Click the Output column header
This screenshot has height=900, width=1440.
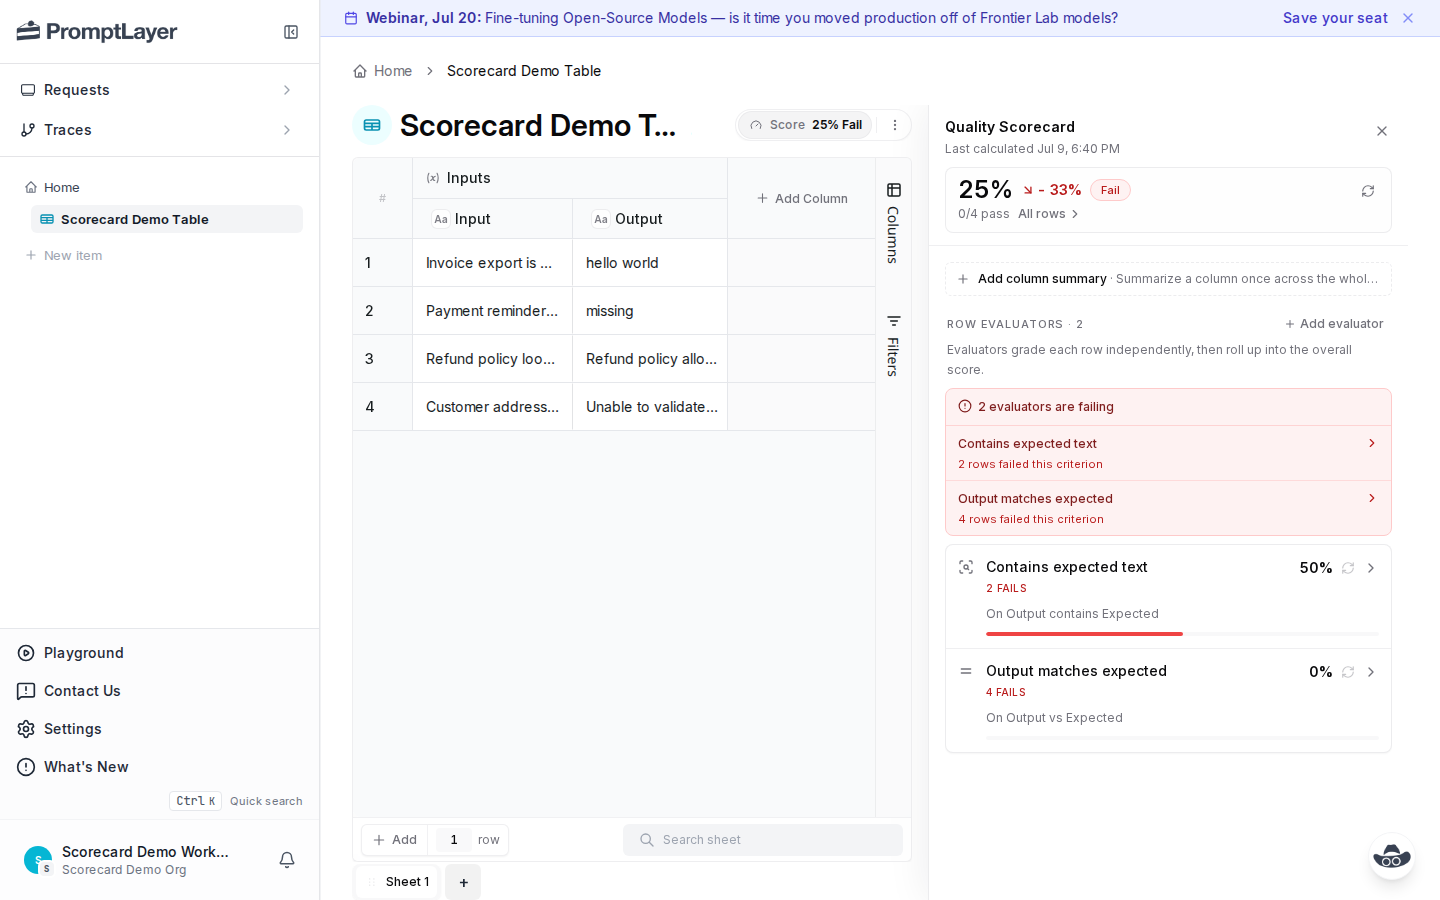coord(650,219)
